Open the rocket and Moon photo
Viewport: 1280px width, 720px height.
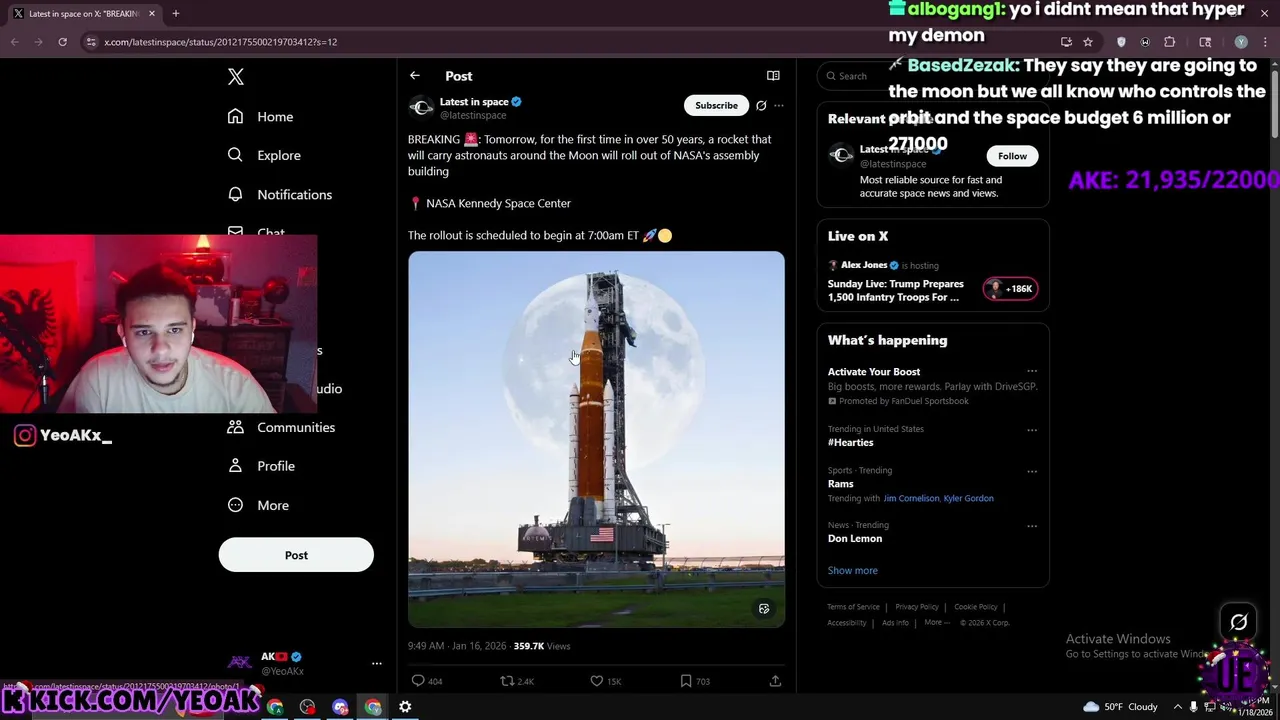click(596, 439)
